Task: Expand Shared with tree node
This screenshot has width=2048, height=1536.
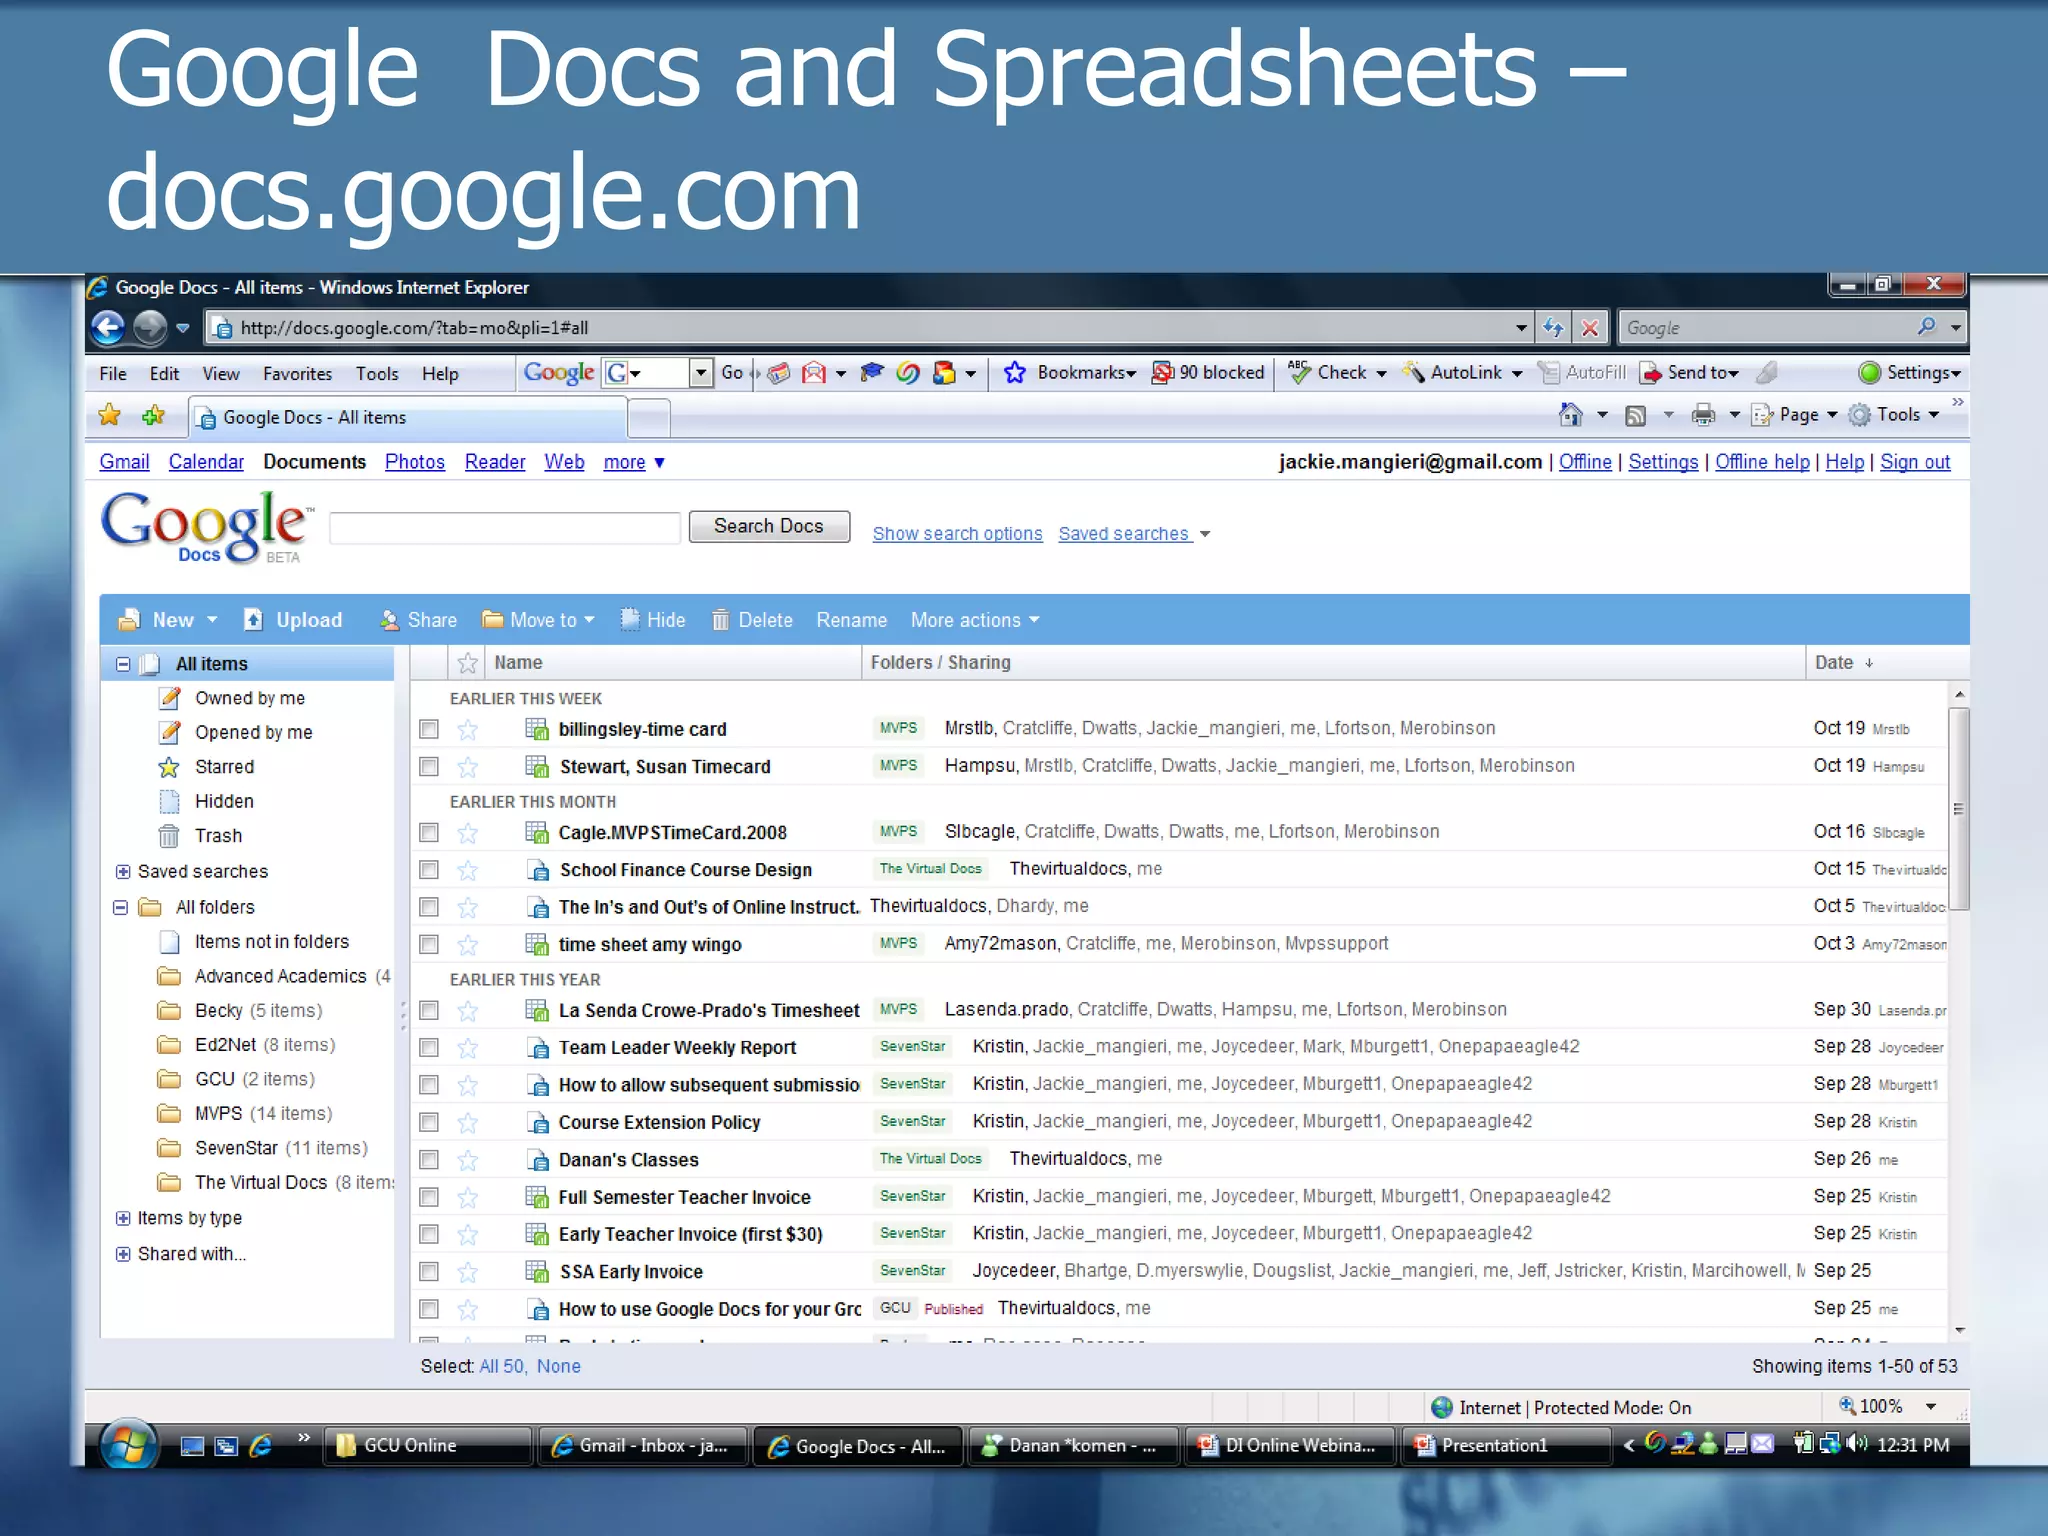Action: [x=123, y=1254]
